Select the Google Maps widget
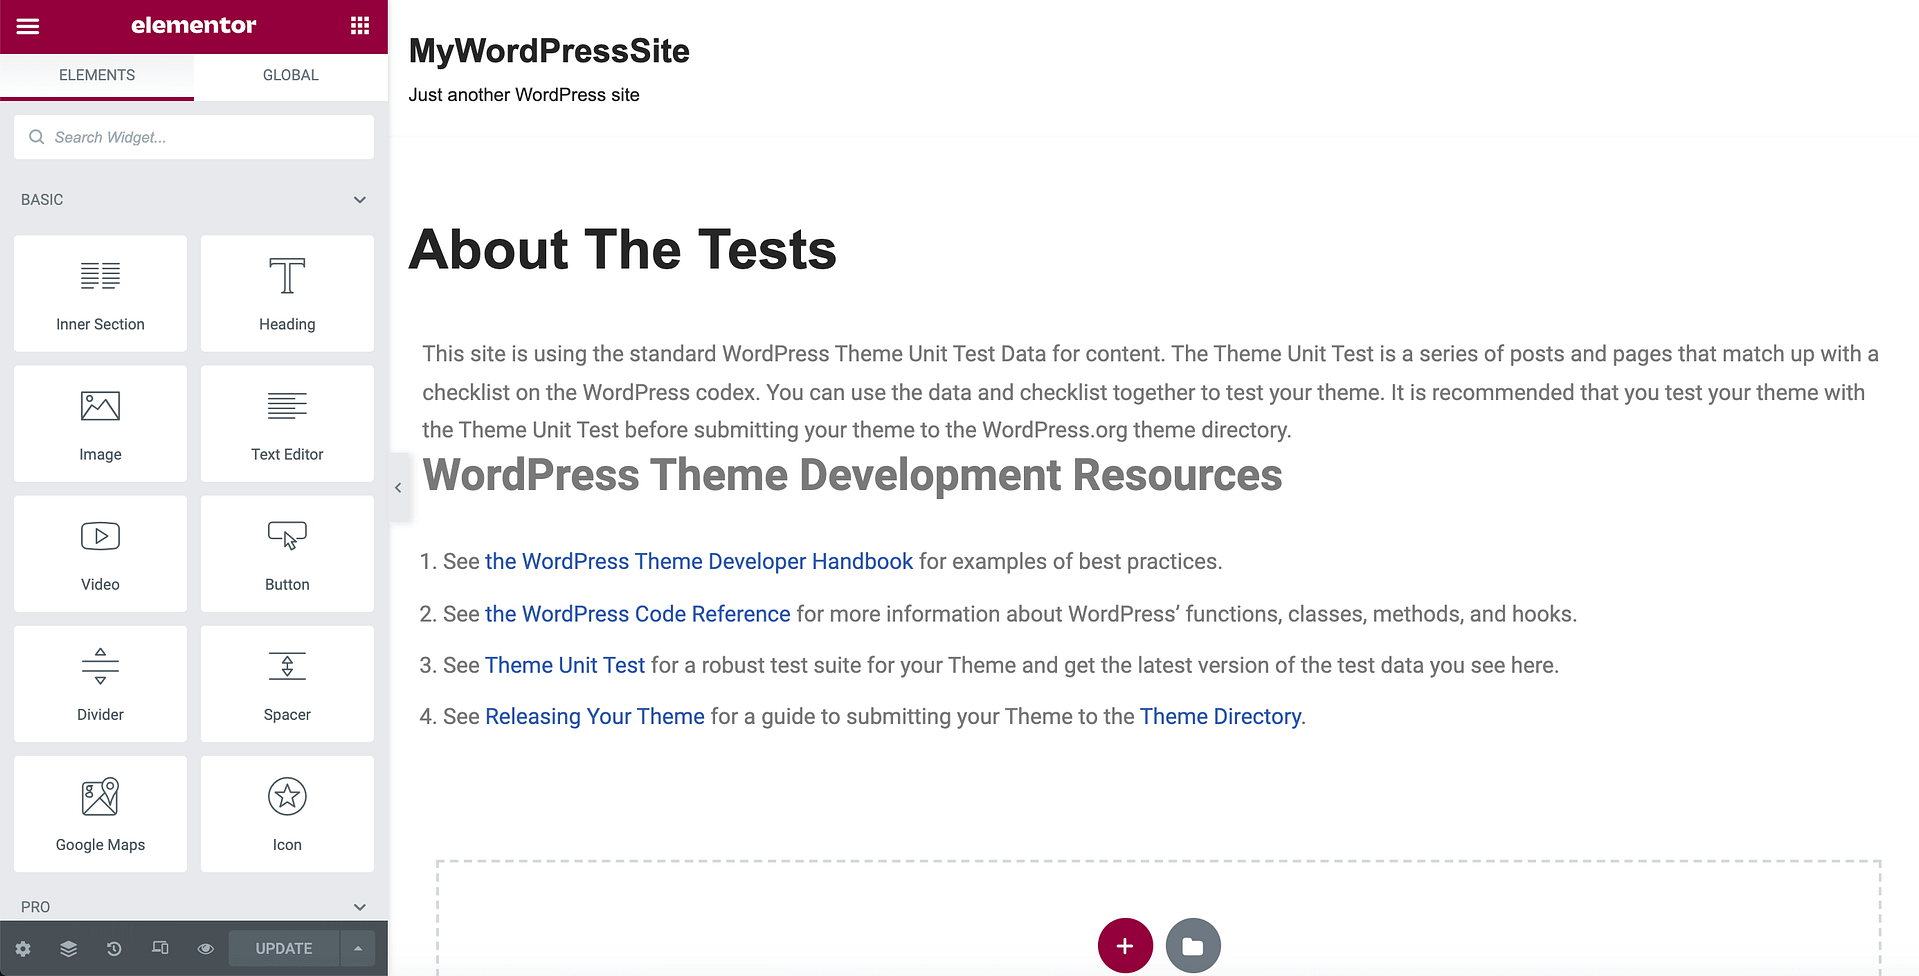 pyautogui.click(x=100, y=813)
